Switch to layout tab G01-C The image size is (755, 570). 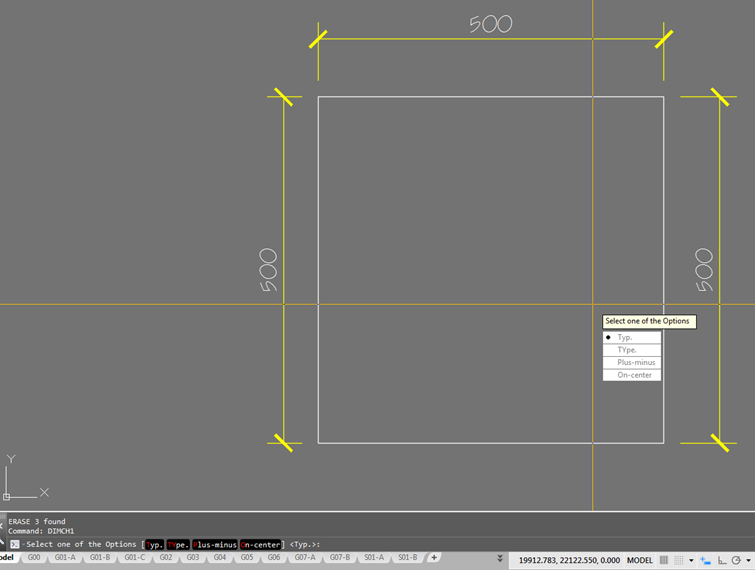click(x=135, y=557)
